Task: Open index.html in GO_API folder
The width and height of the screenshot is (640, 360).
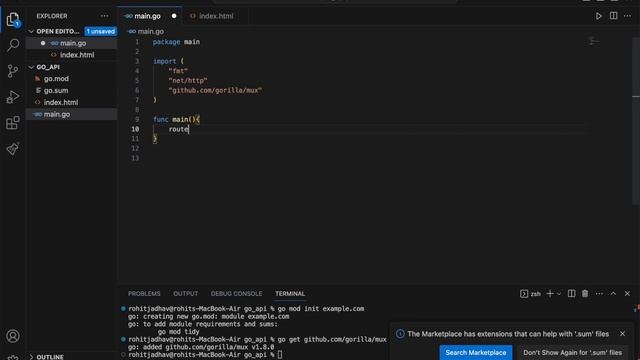Action: pyautogui.click(x=72, y=102)
